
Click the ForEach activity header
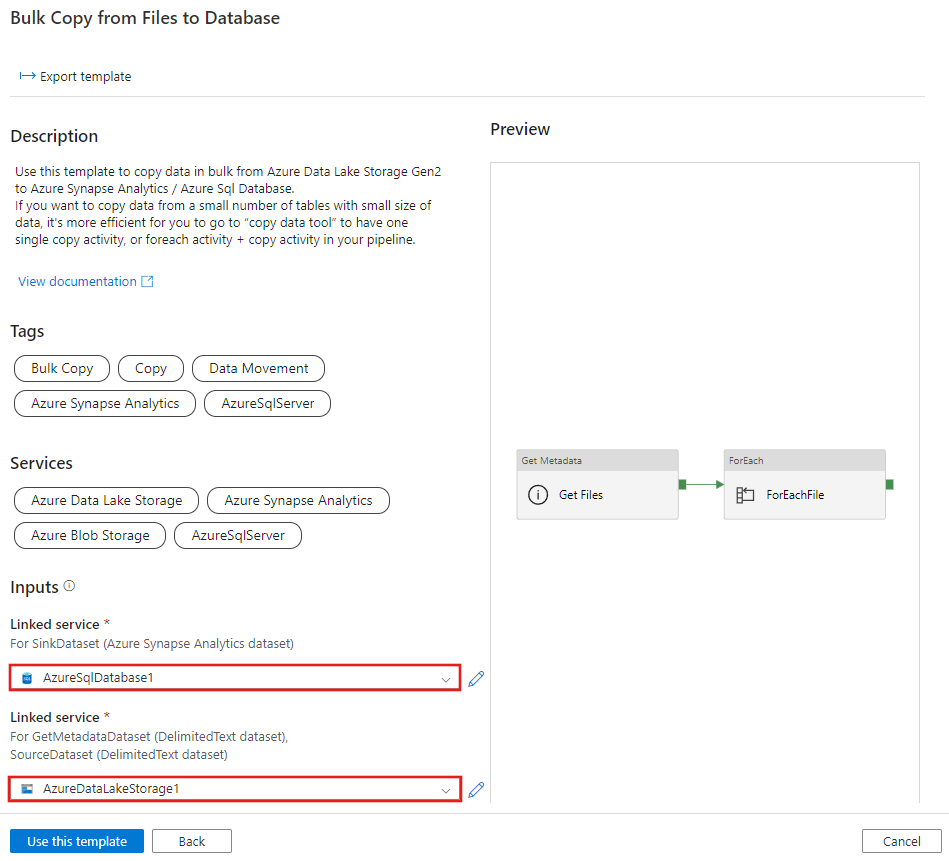click(x=804, y=460)
